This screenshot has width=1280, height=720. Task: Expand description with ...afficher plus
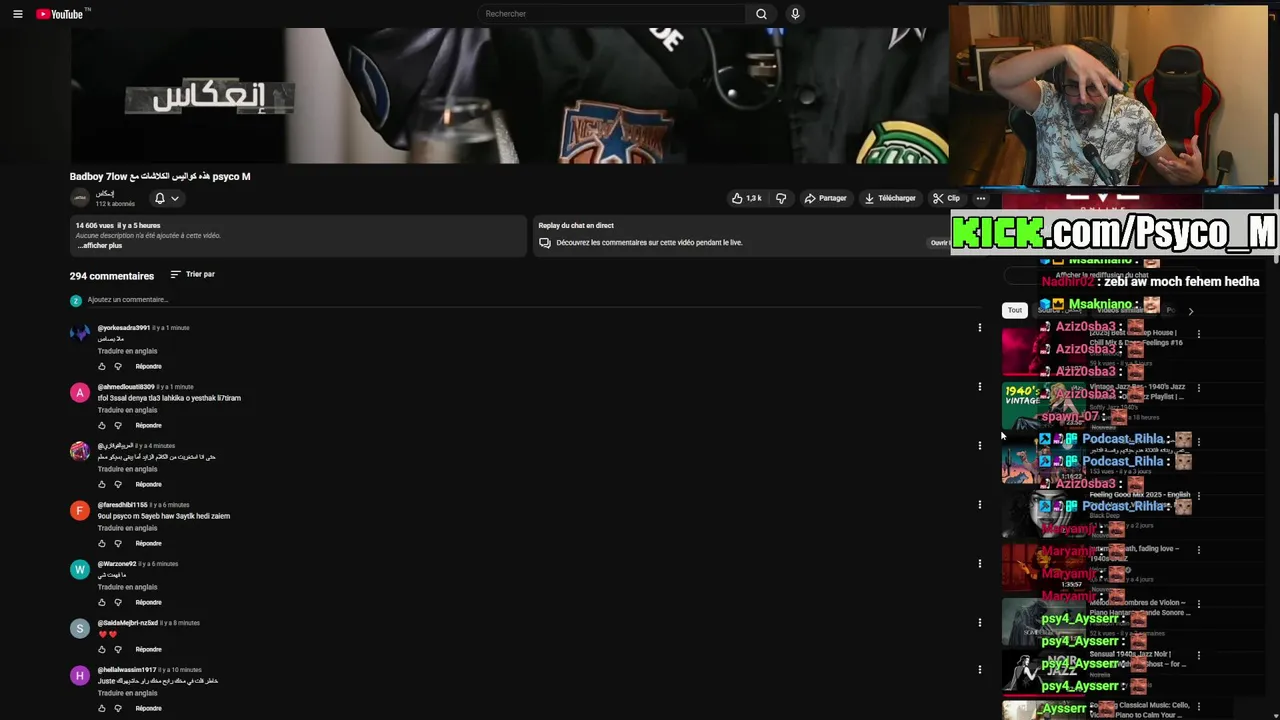(99, 246)
